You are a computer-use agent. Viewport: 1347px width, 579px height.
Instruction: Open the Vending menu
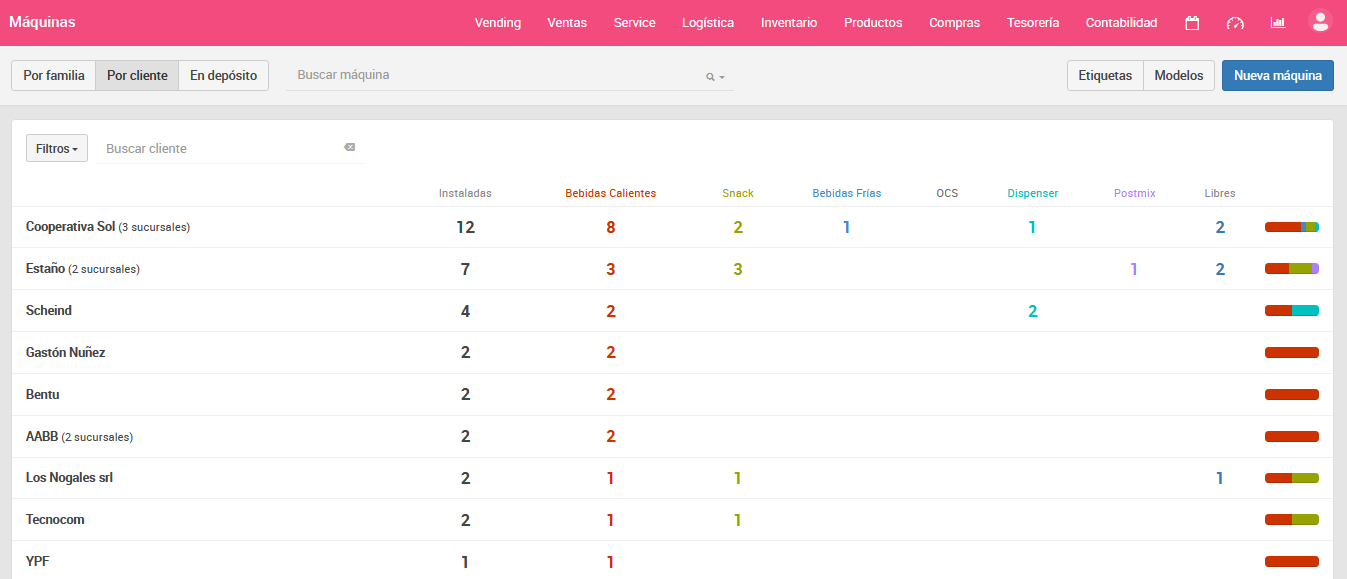tap(498, 23)
